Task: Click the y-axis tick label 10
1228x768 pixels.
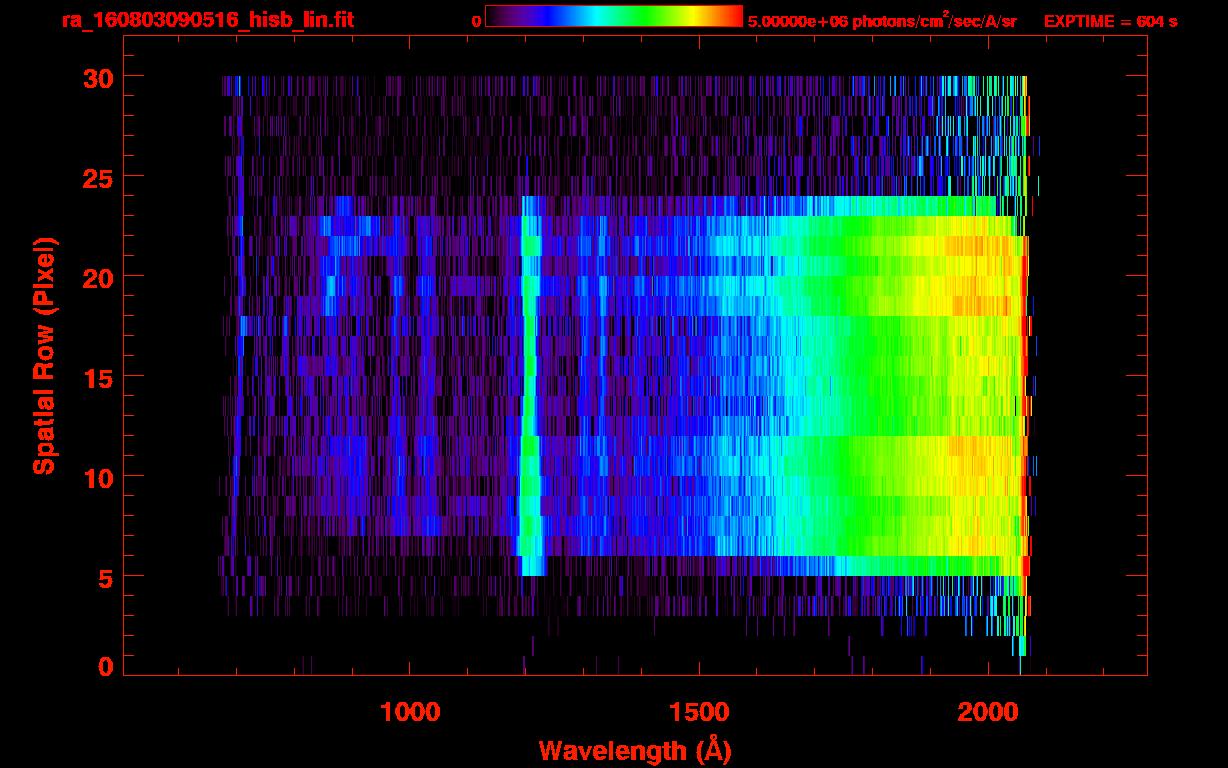Action: (98, 477)
